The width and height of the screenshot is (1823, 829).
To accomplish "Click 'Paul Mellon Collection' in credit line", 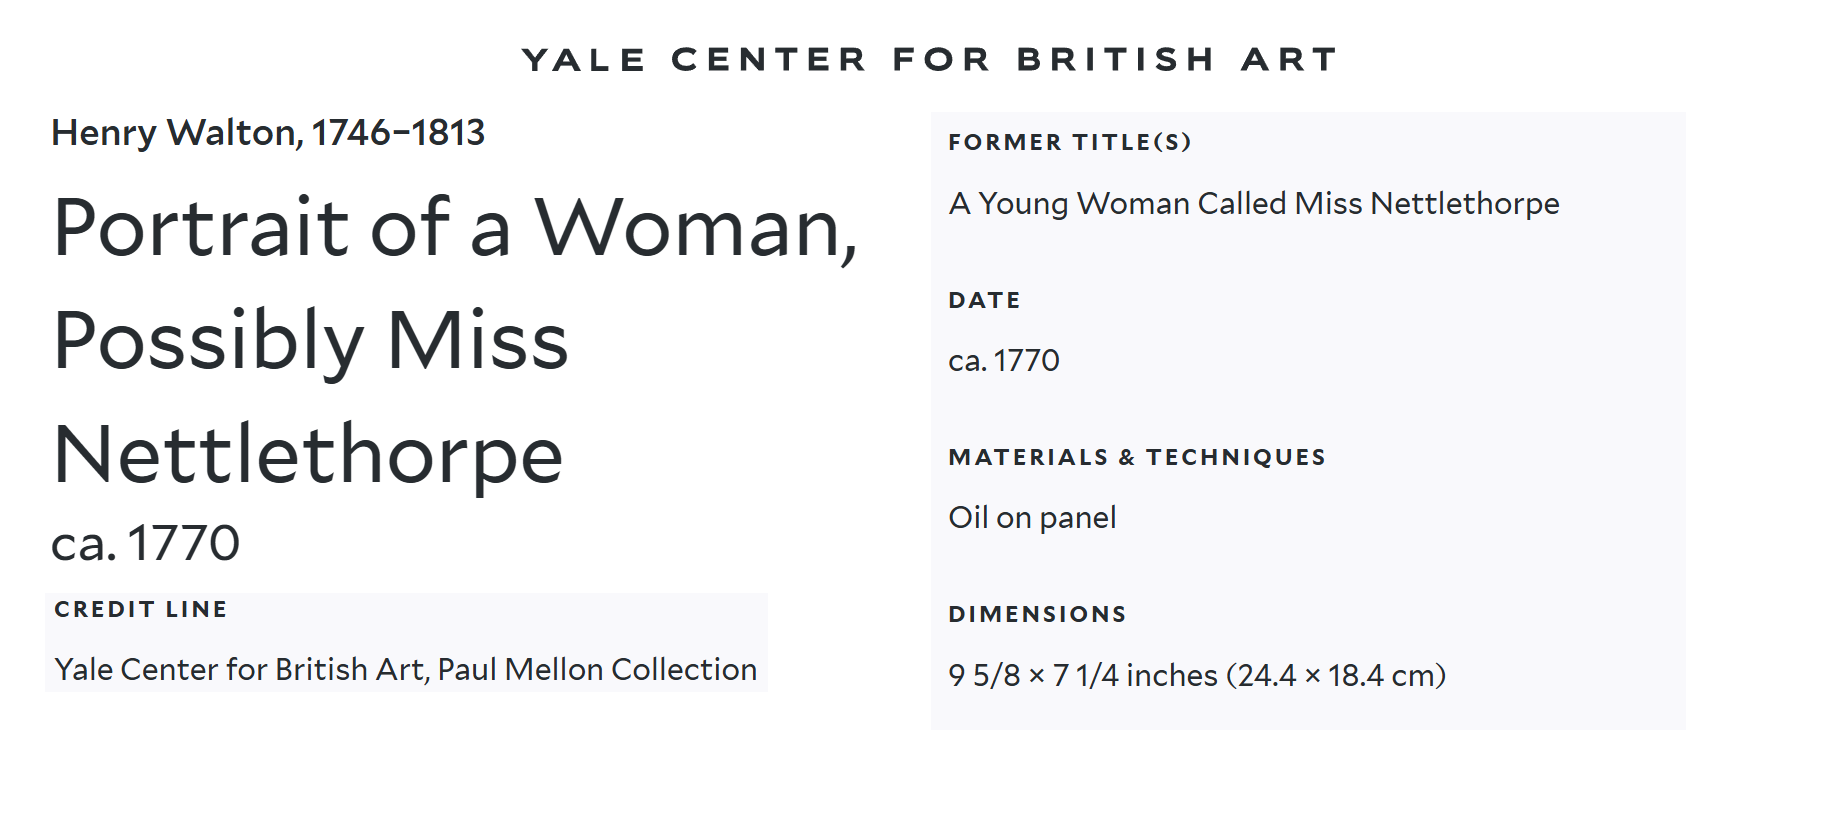I will [x=597, y=669].
